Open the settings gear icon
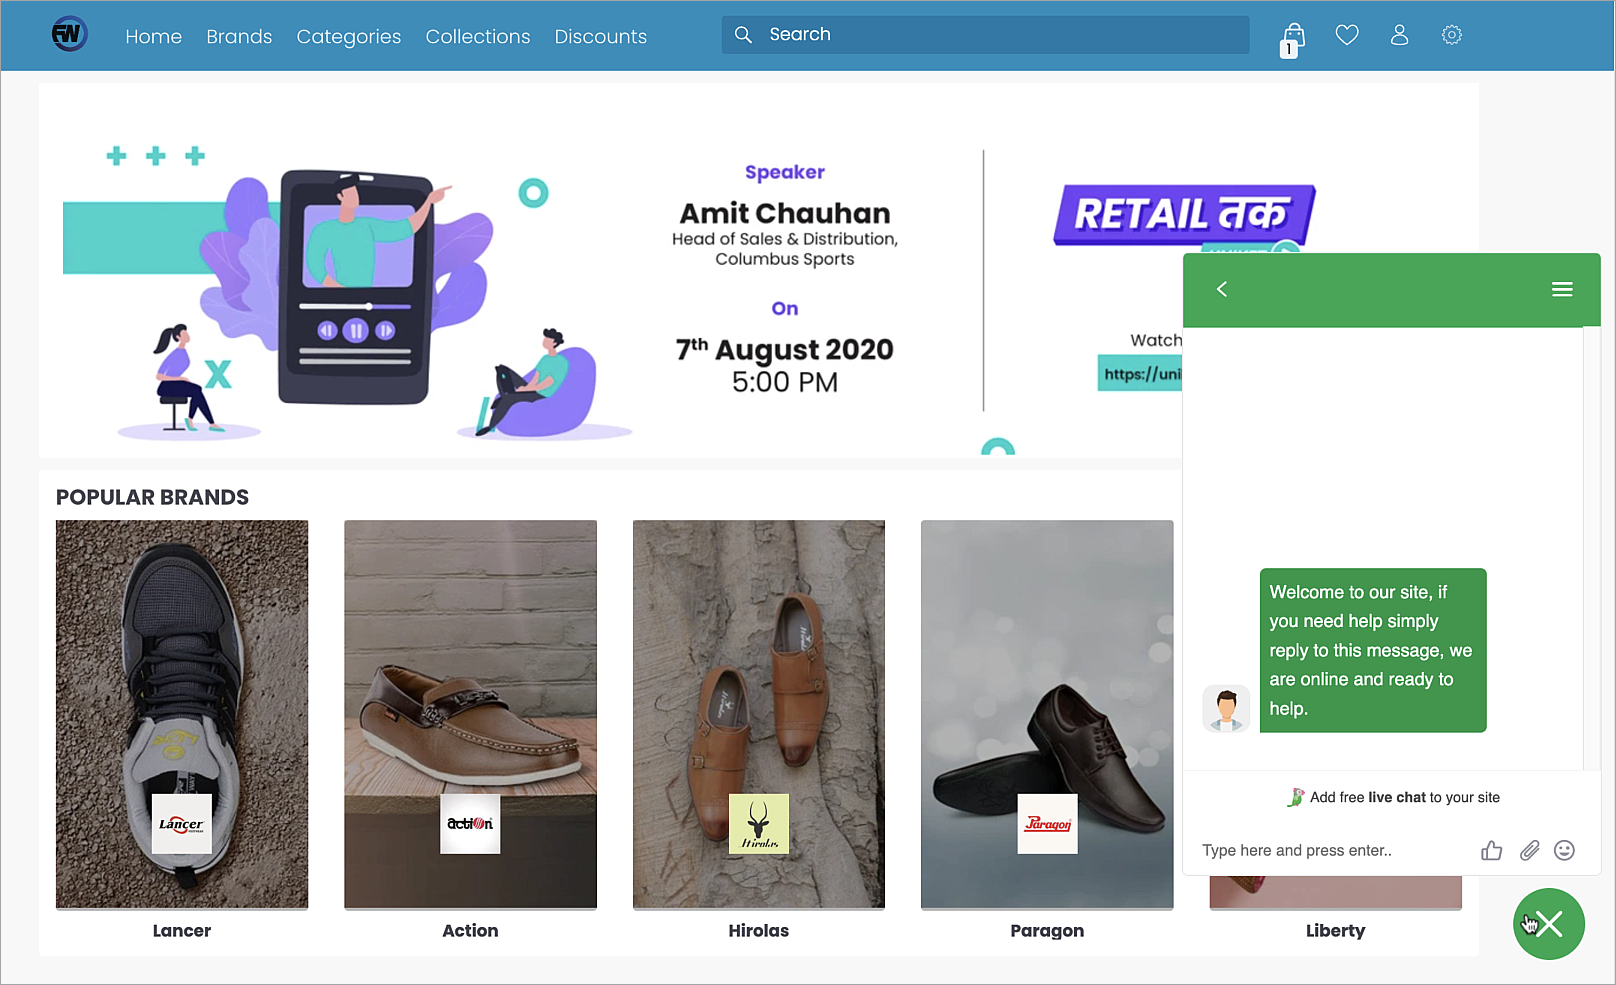Viewport: 1616px width, 985px height. click(x=1452, y=35)
